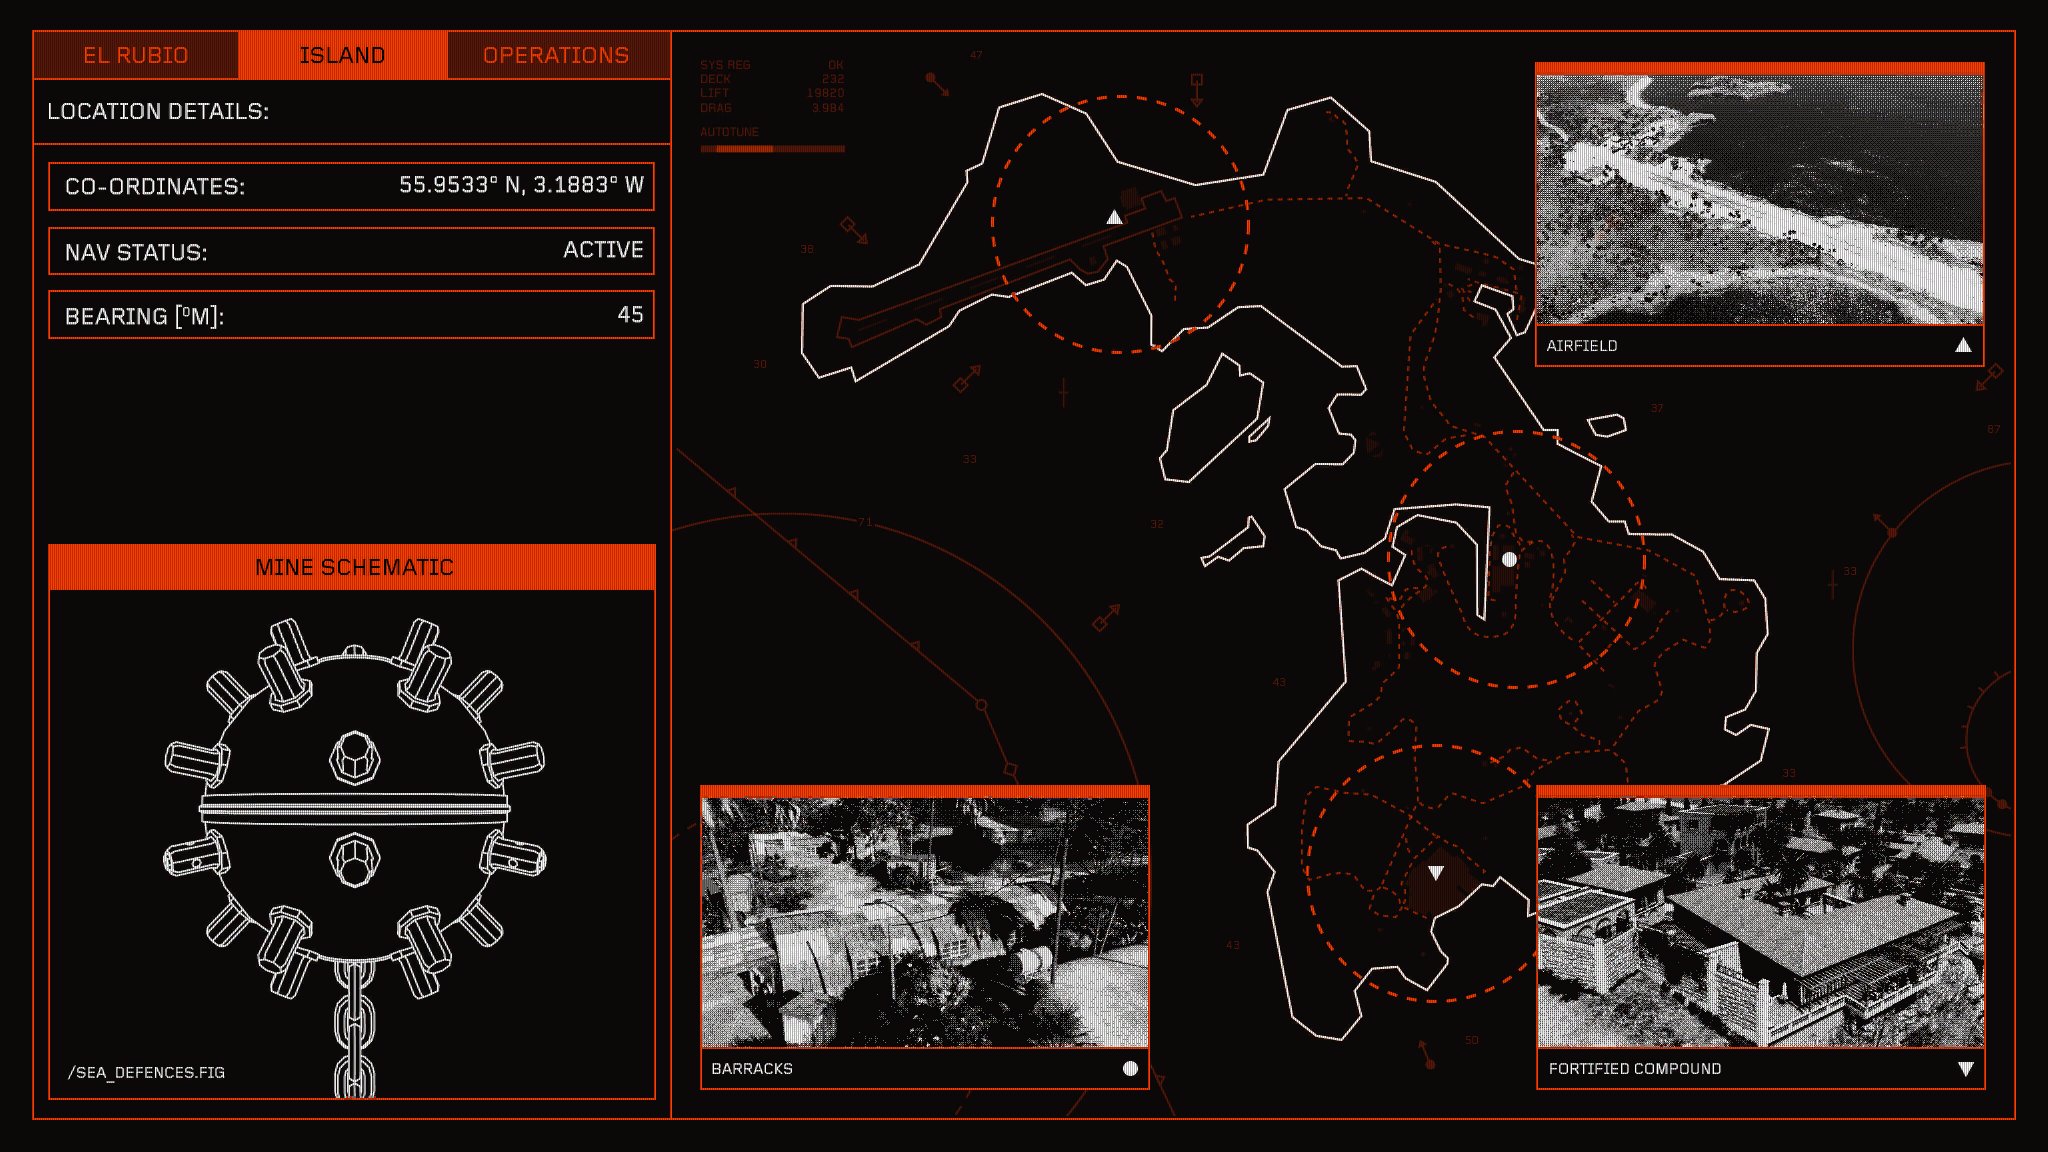This screenshot has width=2048, height=1152.
Task: Select the MINE SCHEMATIC header
Action: click(x=352, y=567)
